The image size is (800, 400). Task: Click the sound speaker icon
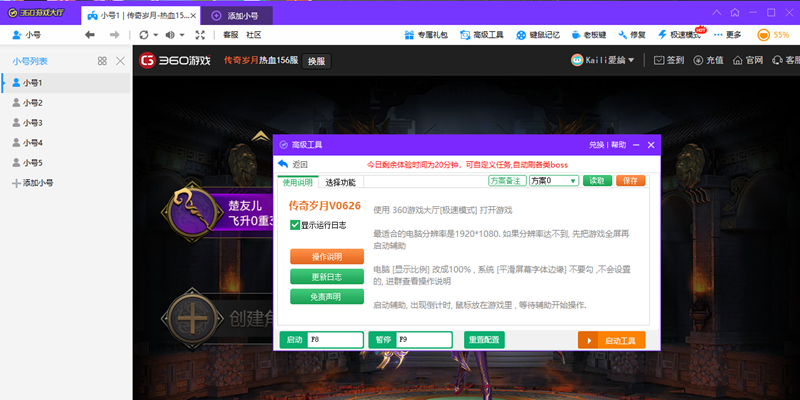pos(170,35)
